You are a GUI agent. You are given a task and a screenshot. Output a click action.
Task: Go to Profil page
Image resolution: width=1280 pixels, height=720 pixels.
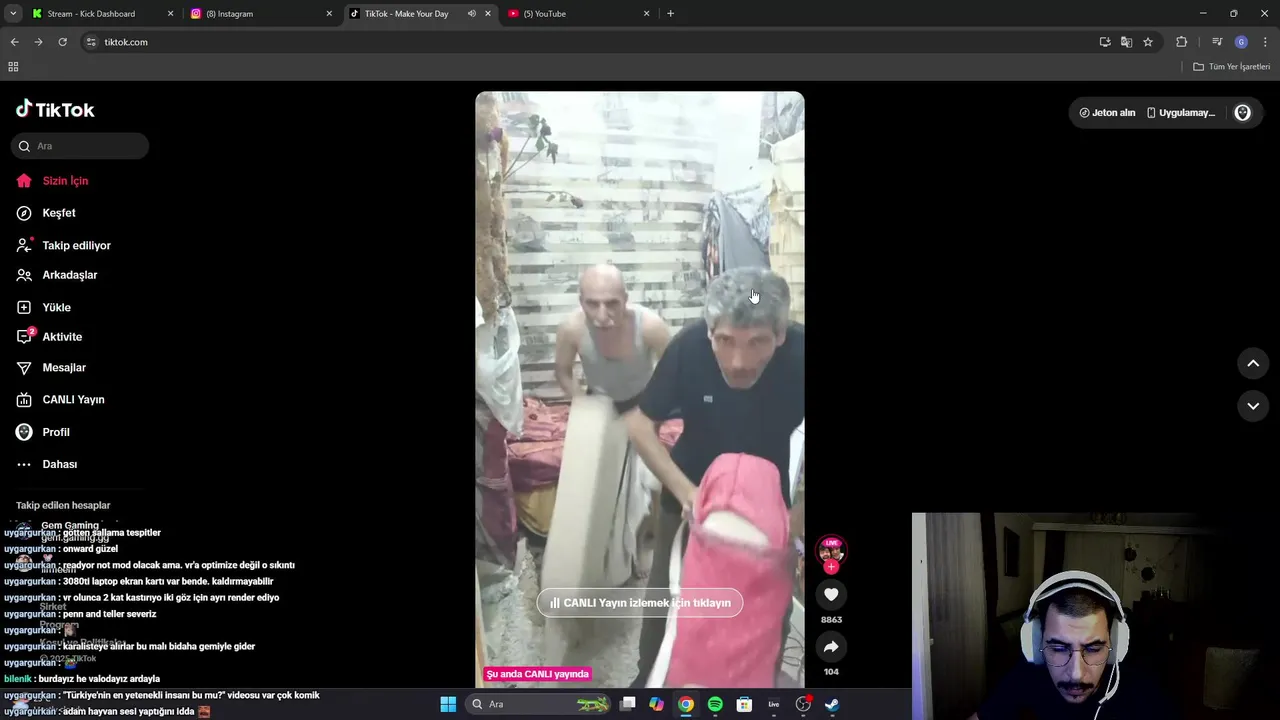point(43,432)
